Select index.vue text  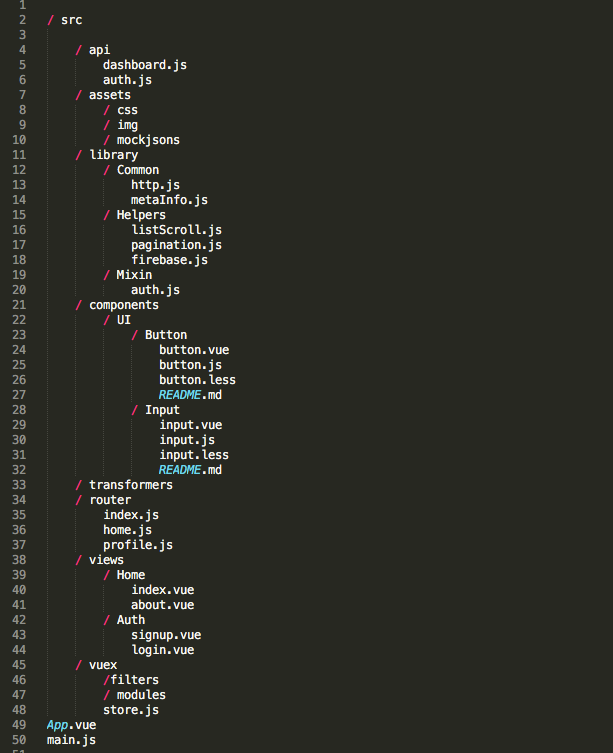coord(162,590)
